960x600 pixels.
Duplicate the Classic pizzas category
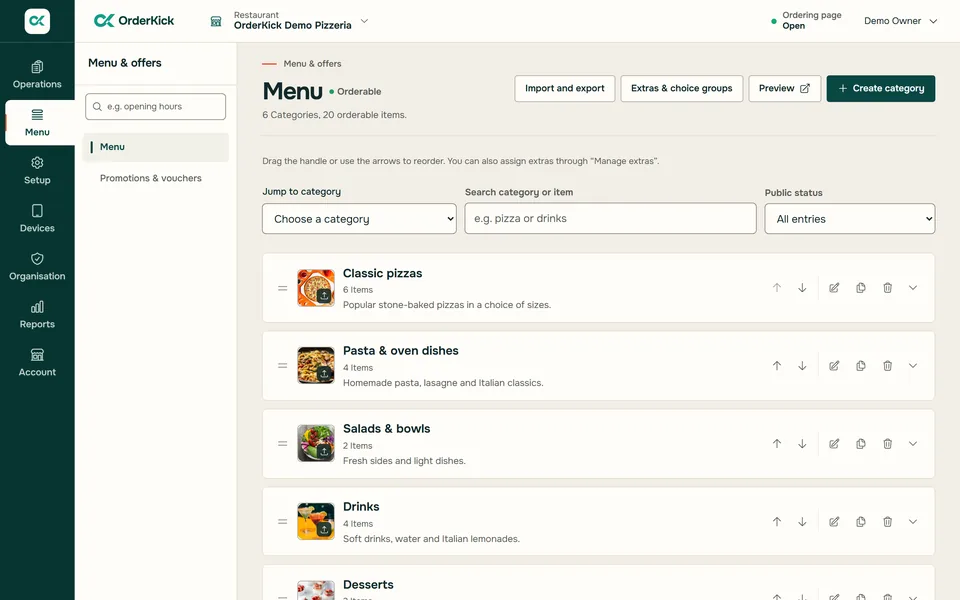(861, 288)
